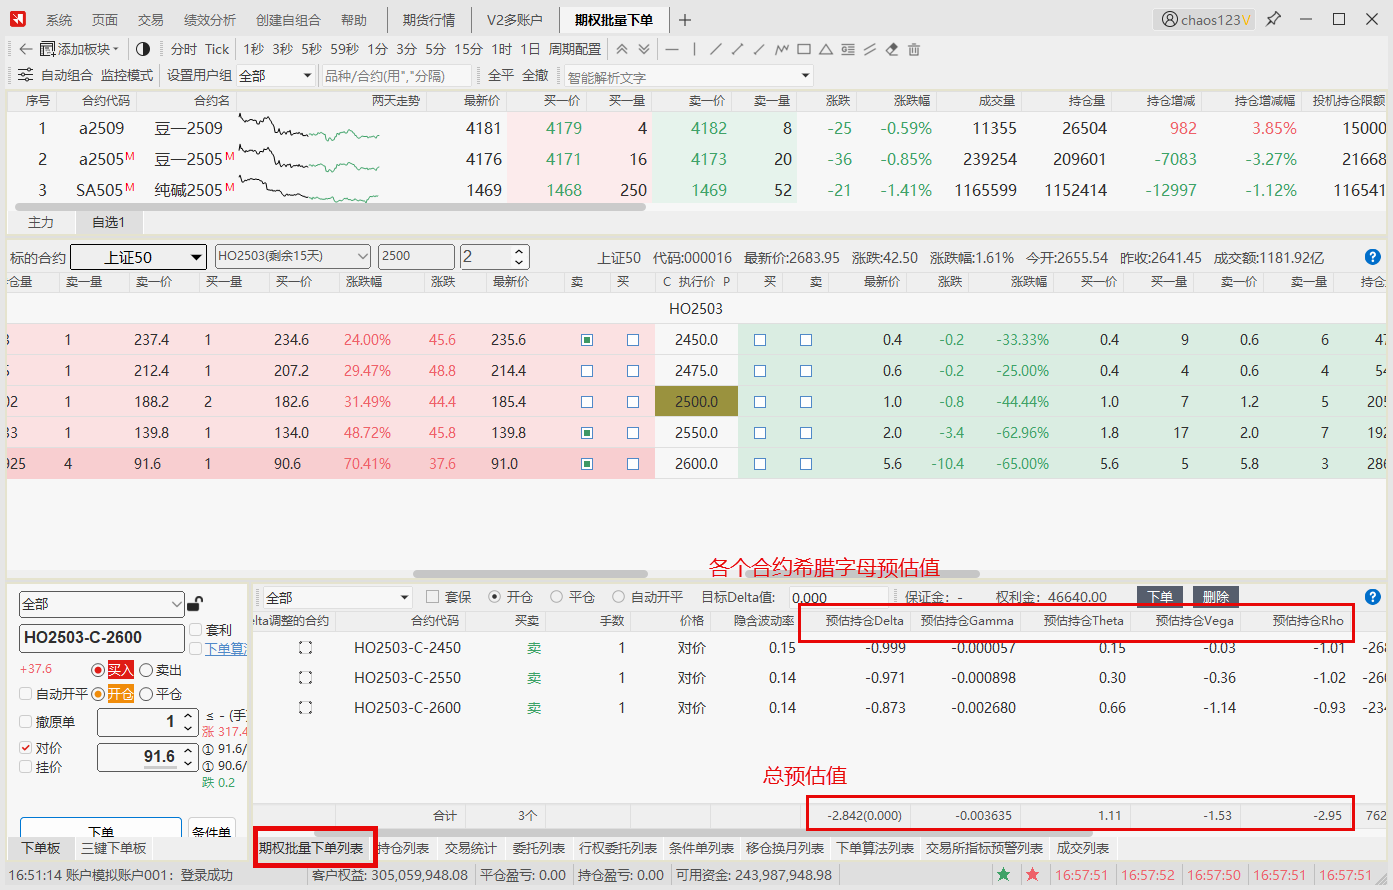
Task: Select the rectangle drawing tool
Action: [804, 49]
